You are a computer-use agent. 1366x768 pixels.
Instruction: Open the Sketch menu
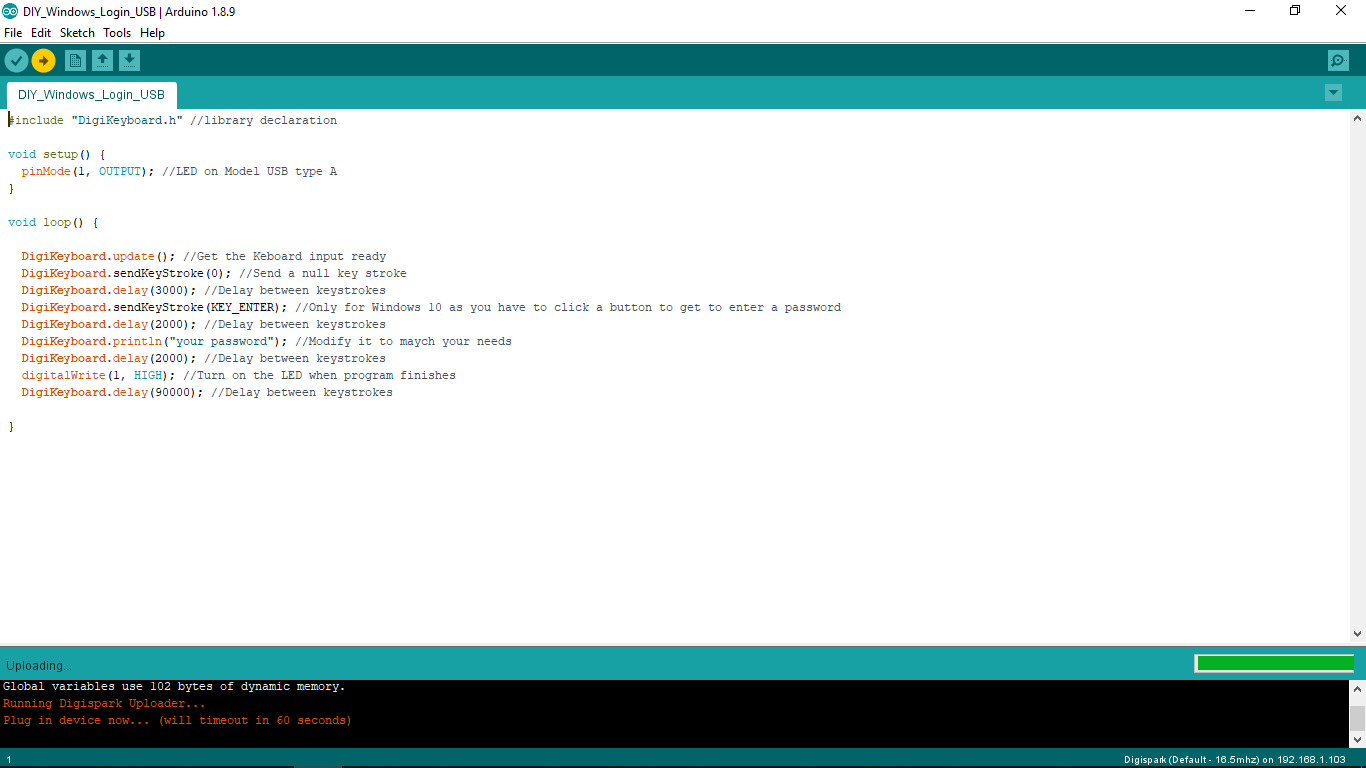77,32
